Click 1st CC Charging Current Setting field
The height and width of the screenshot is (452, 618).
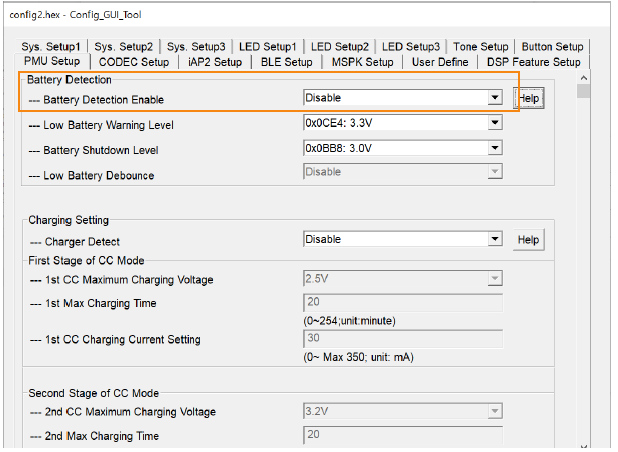402,339
